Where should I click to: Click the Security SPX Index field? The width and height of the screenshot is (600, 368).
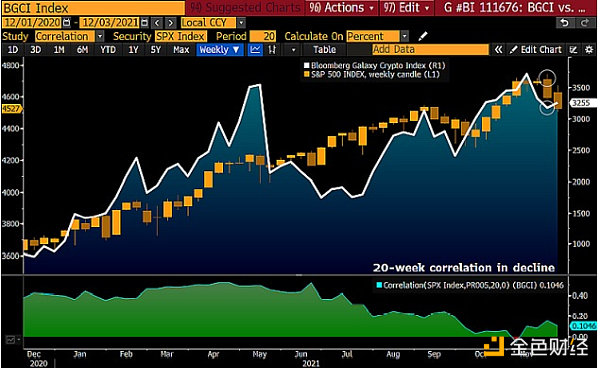181,36
